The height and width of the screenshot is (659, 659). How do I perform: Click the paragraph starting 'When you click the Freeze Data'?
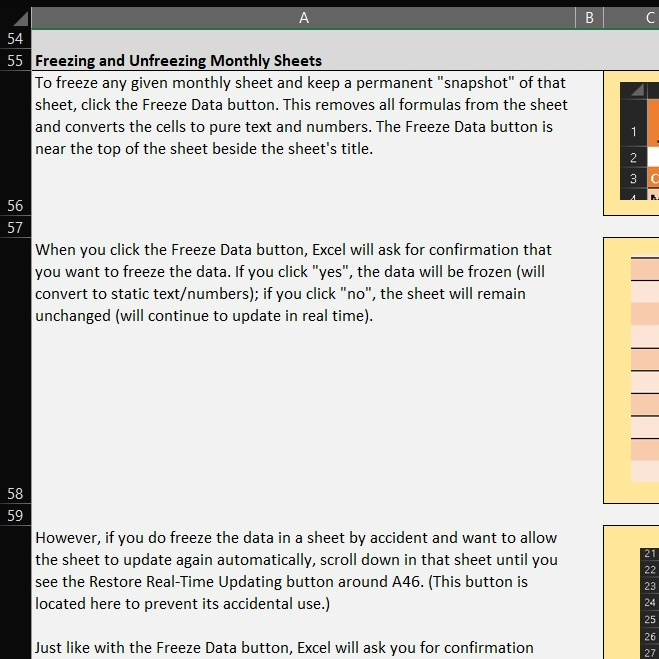point(293,283)
